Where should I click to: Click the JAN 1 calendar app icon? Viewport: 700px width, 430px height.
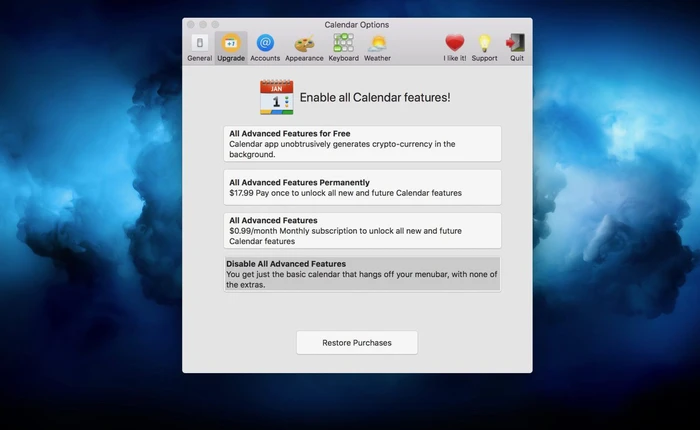tap(277, 97)
